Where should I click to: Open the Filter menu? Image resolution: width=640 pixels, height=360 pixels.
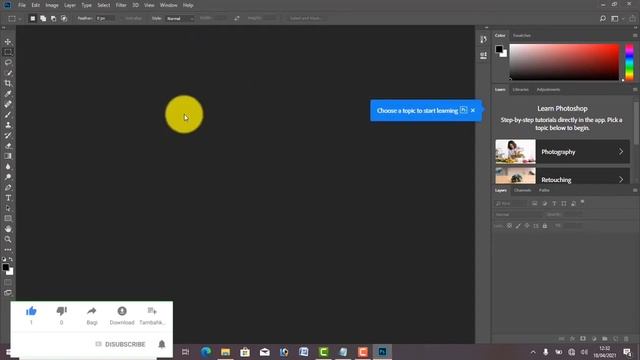(121, 5)
